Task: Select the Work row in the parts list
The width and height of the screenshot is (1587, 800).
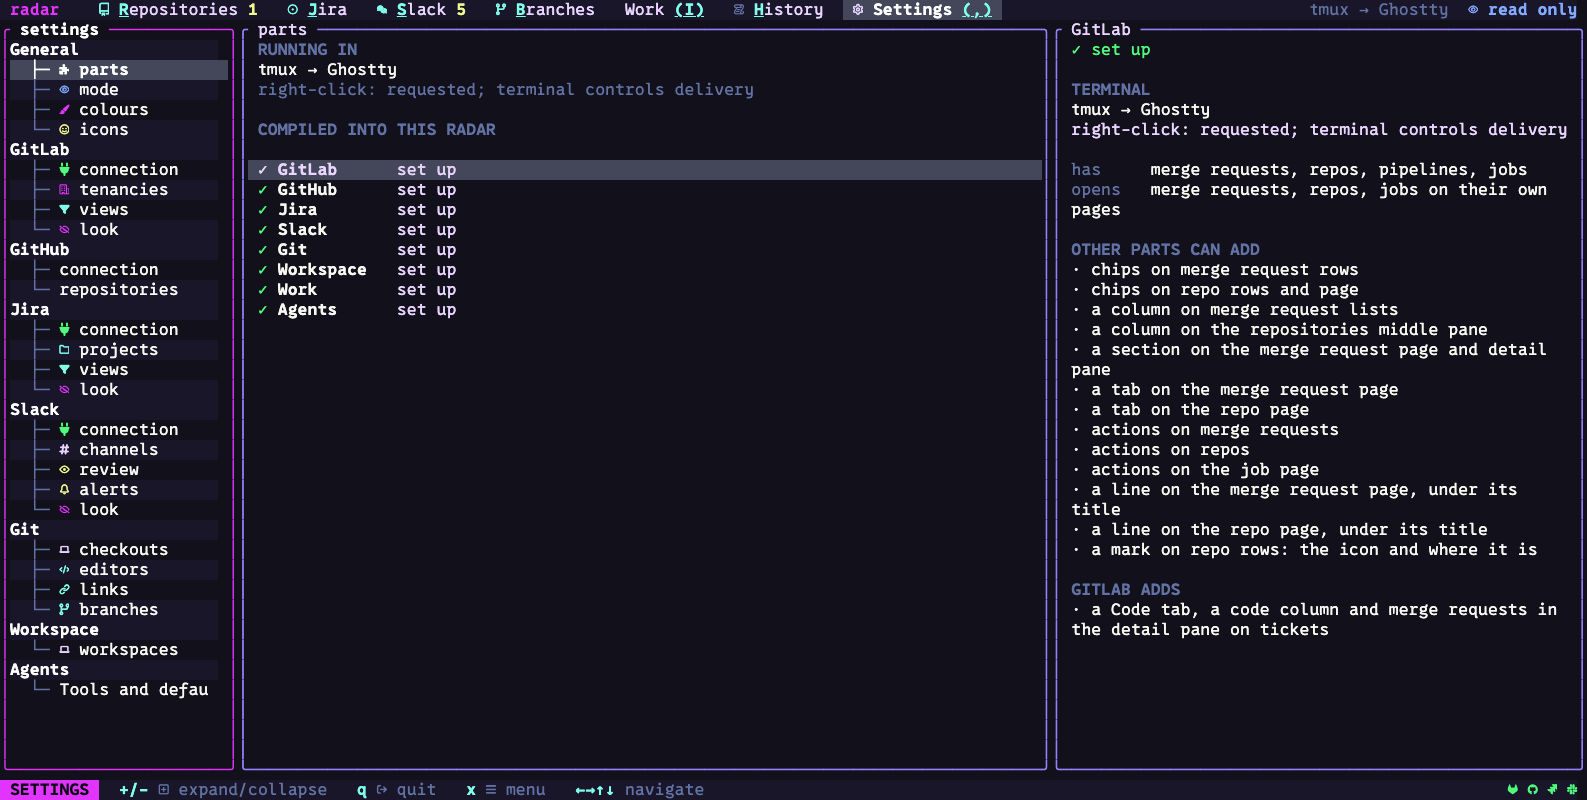Action: [x=645, y=290]
